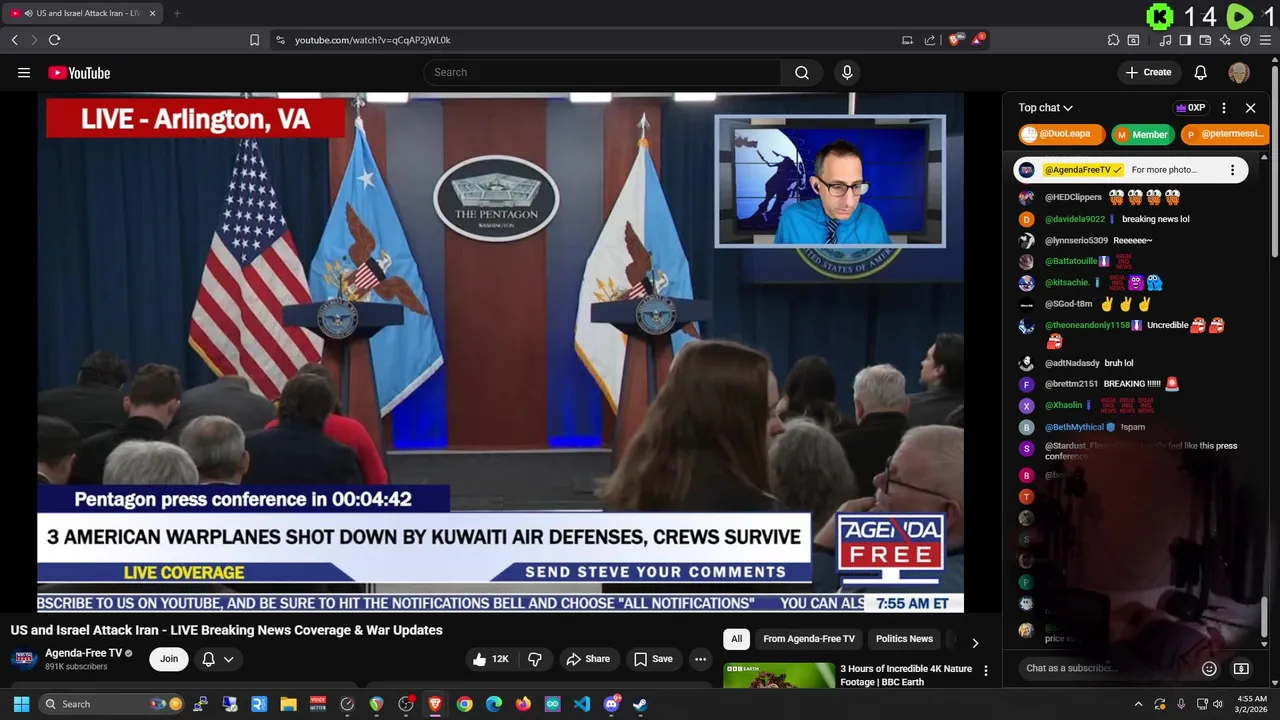Click the Join membership button
The image size is (1280, 720).
coord(169,658)
